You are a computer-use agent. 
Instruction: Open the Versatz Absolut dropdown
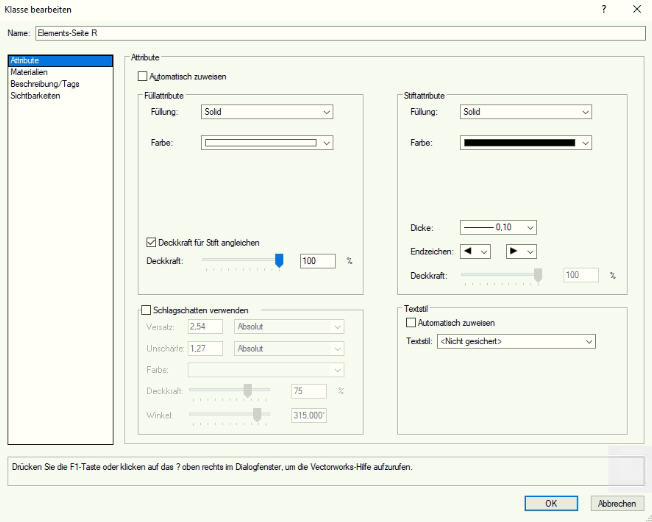click(289, 327)
